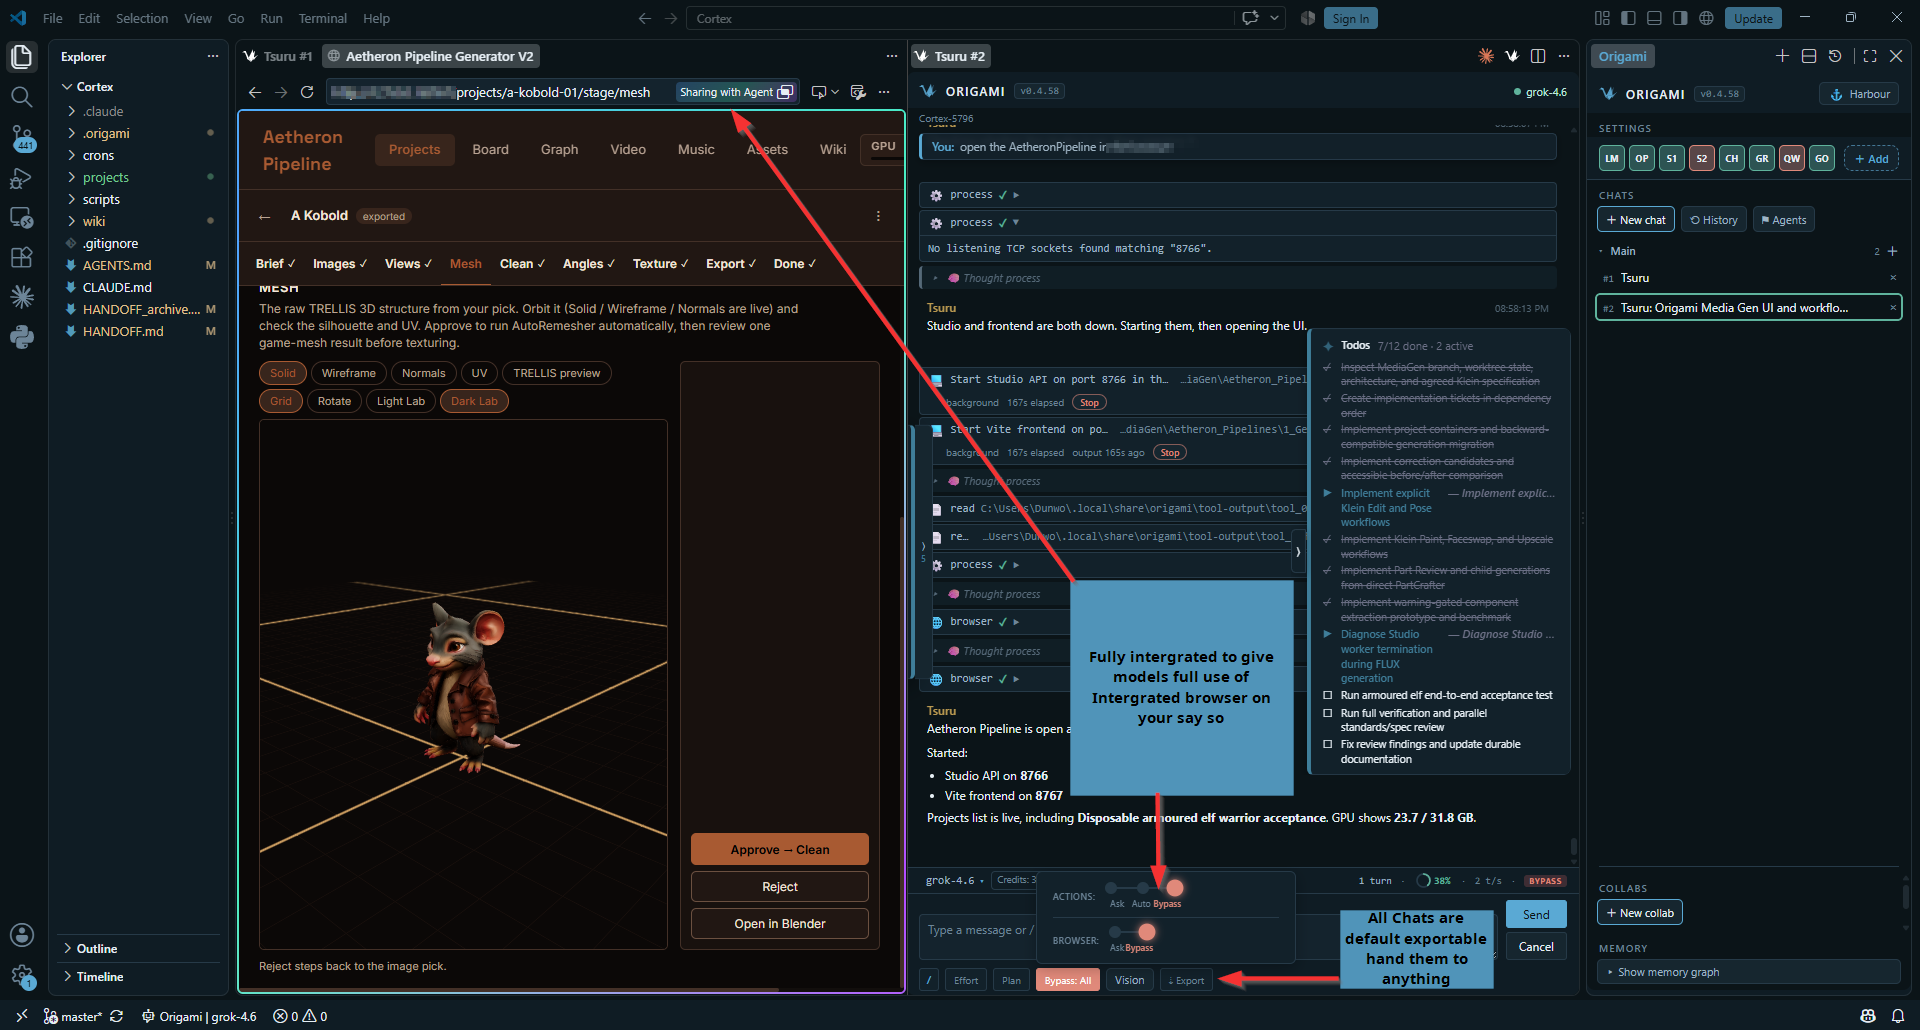Maximize the Origami panel with fullscreen icon

(x=1870, y=56)
